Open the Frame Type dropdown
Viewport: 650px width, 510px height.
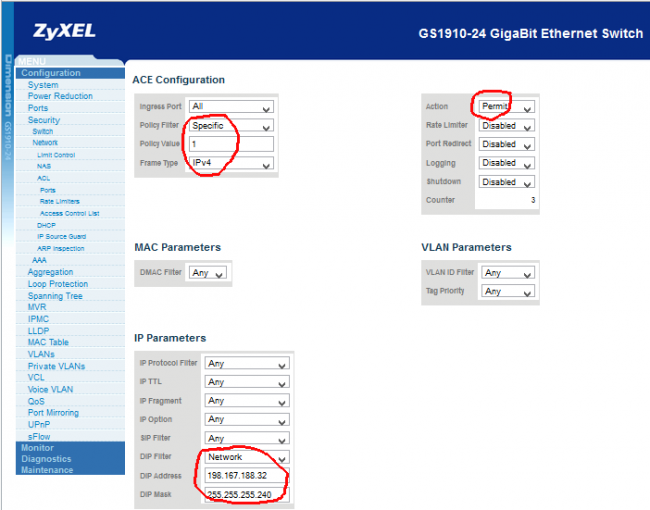click(x=231, y=163)
